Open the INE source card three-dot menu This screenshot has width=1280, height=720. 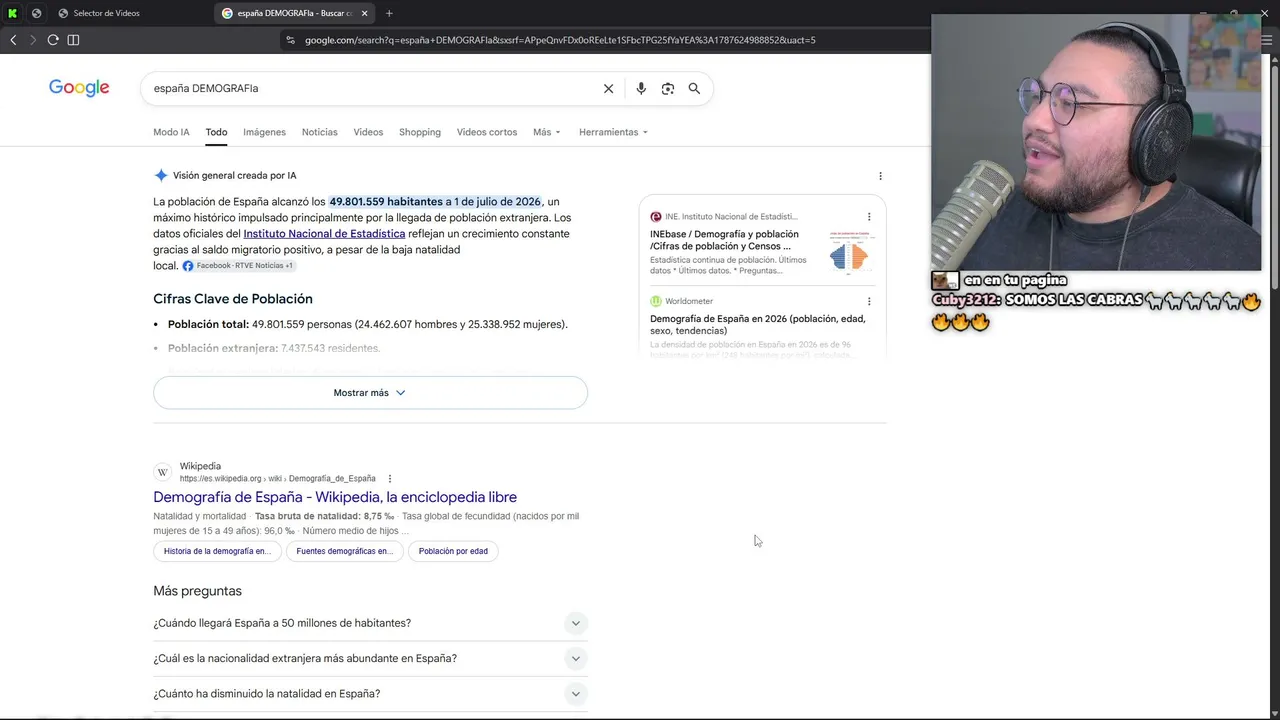pos(869,217)
